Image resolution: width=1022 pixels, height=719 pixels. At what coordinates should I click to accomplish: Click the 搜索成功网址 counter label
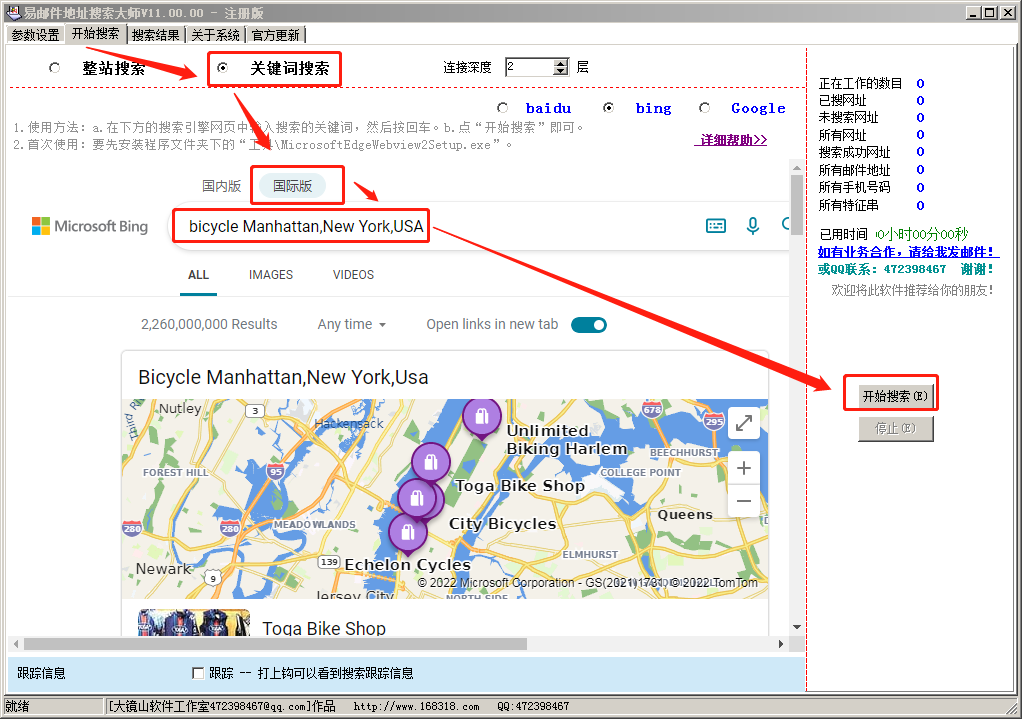point(854,152)
